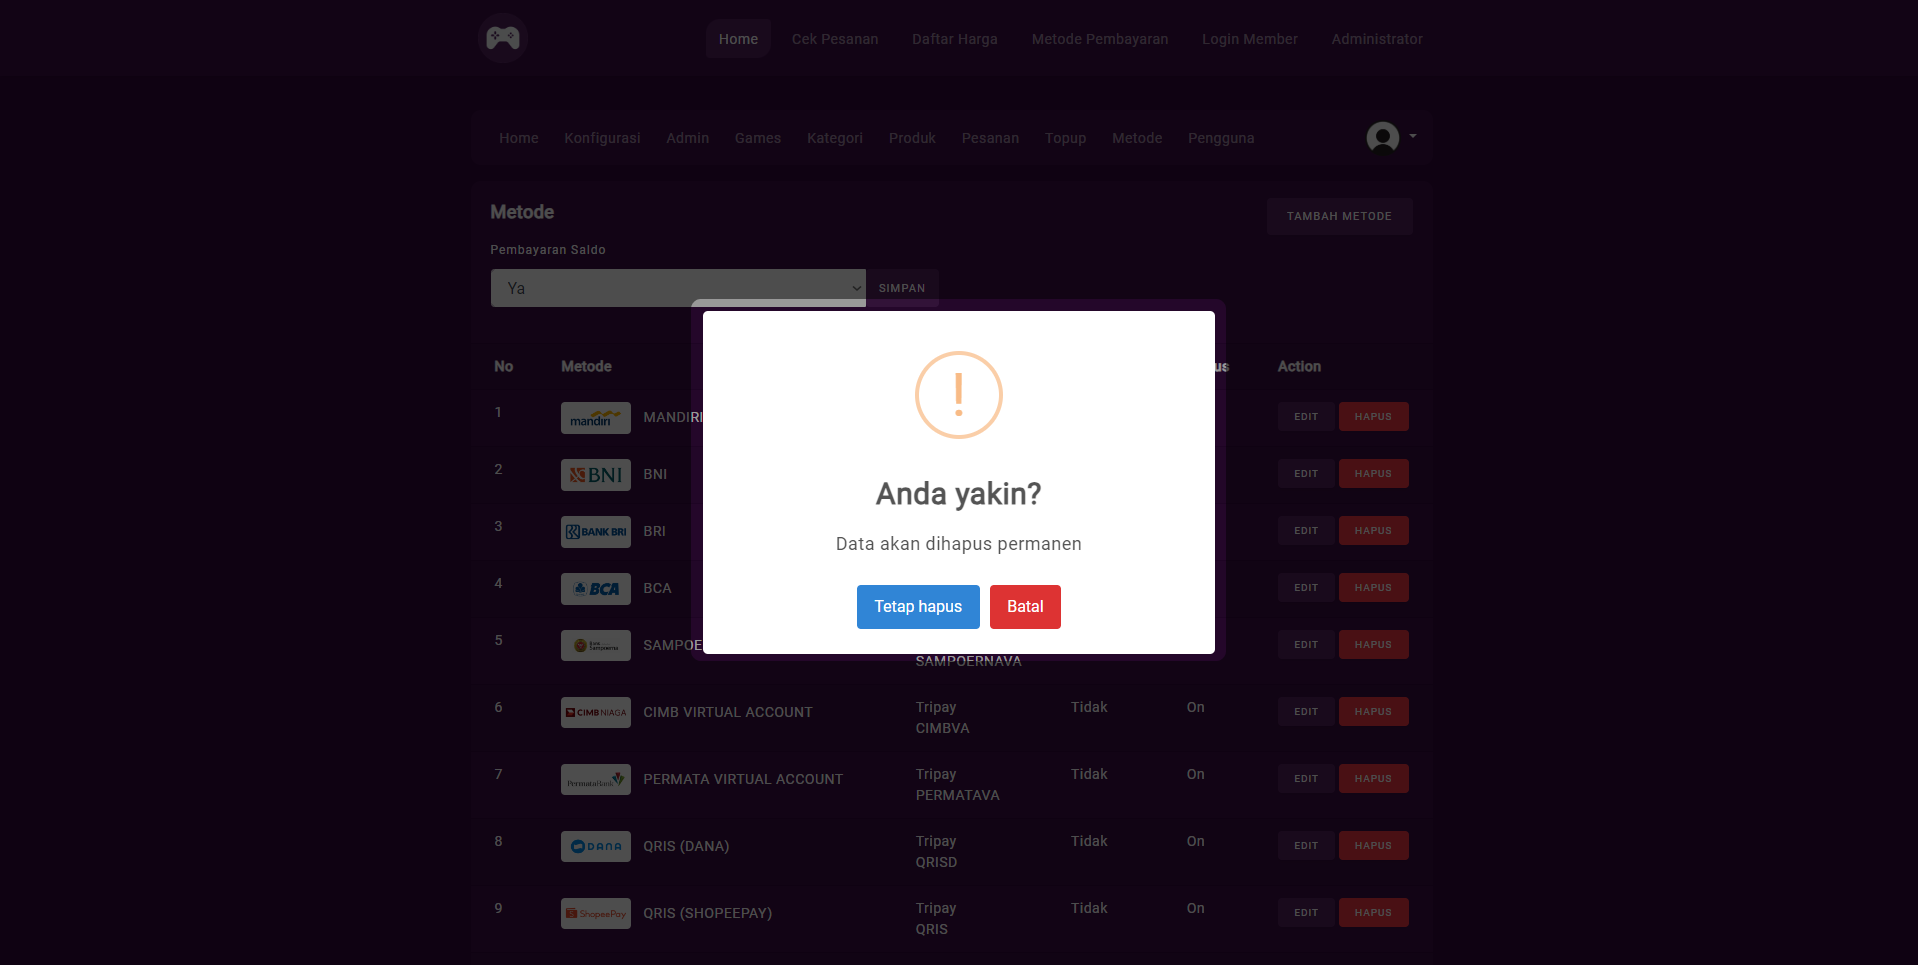1918x965 pixels.
Task: Click the Sampoerna bank logo thumbnail
Action: point(596,646)
